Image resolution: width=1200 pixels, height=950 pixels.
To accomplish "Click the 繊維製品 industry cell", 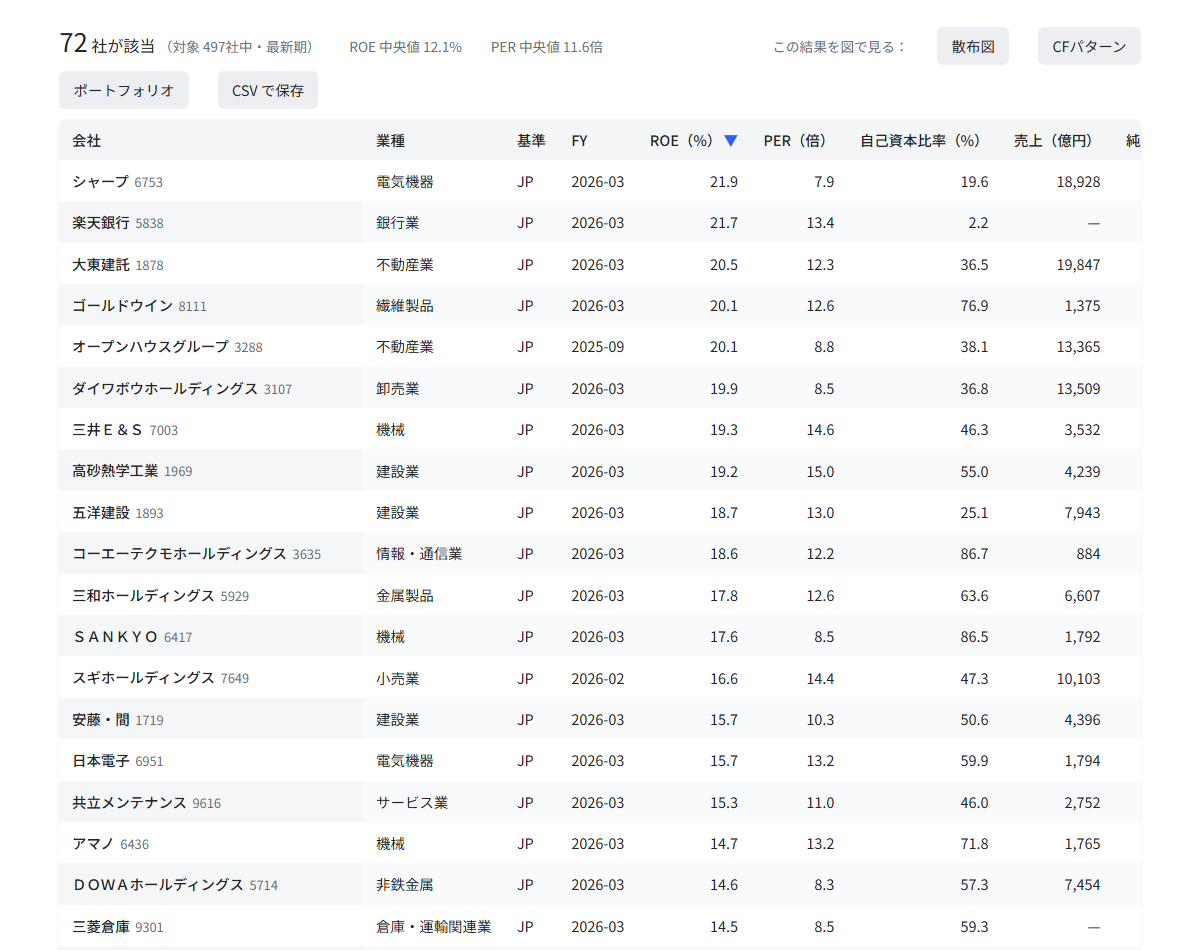I will point(405,306).
